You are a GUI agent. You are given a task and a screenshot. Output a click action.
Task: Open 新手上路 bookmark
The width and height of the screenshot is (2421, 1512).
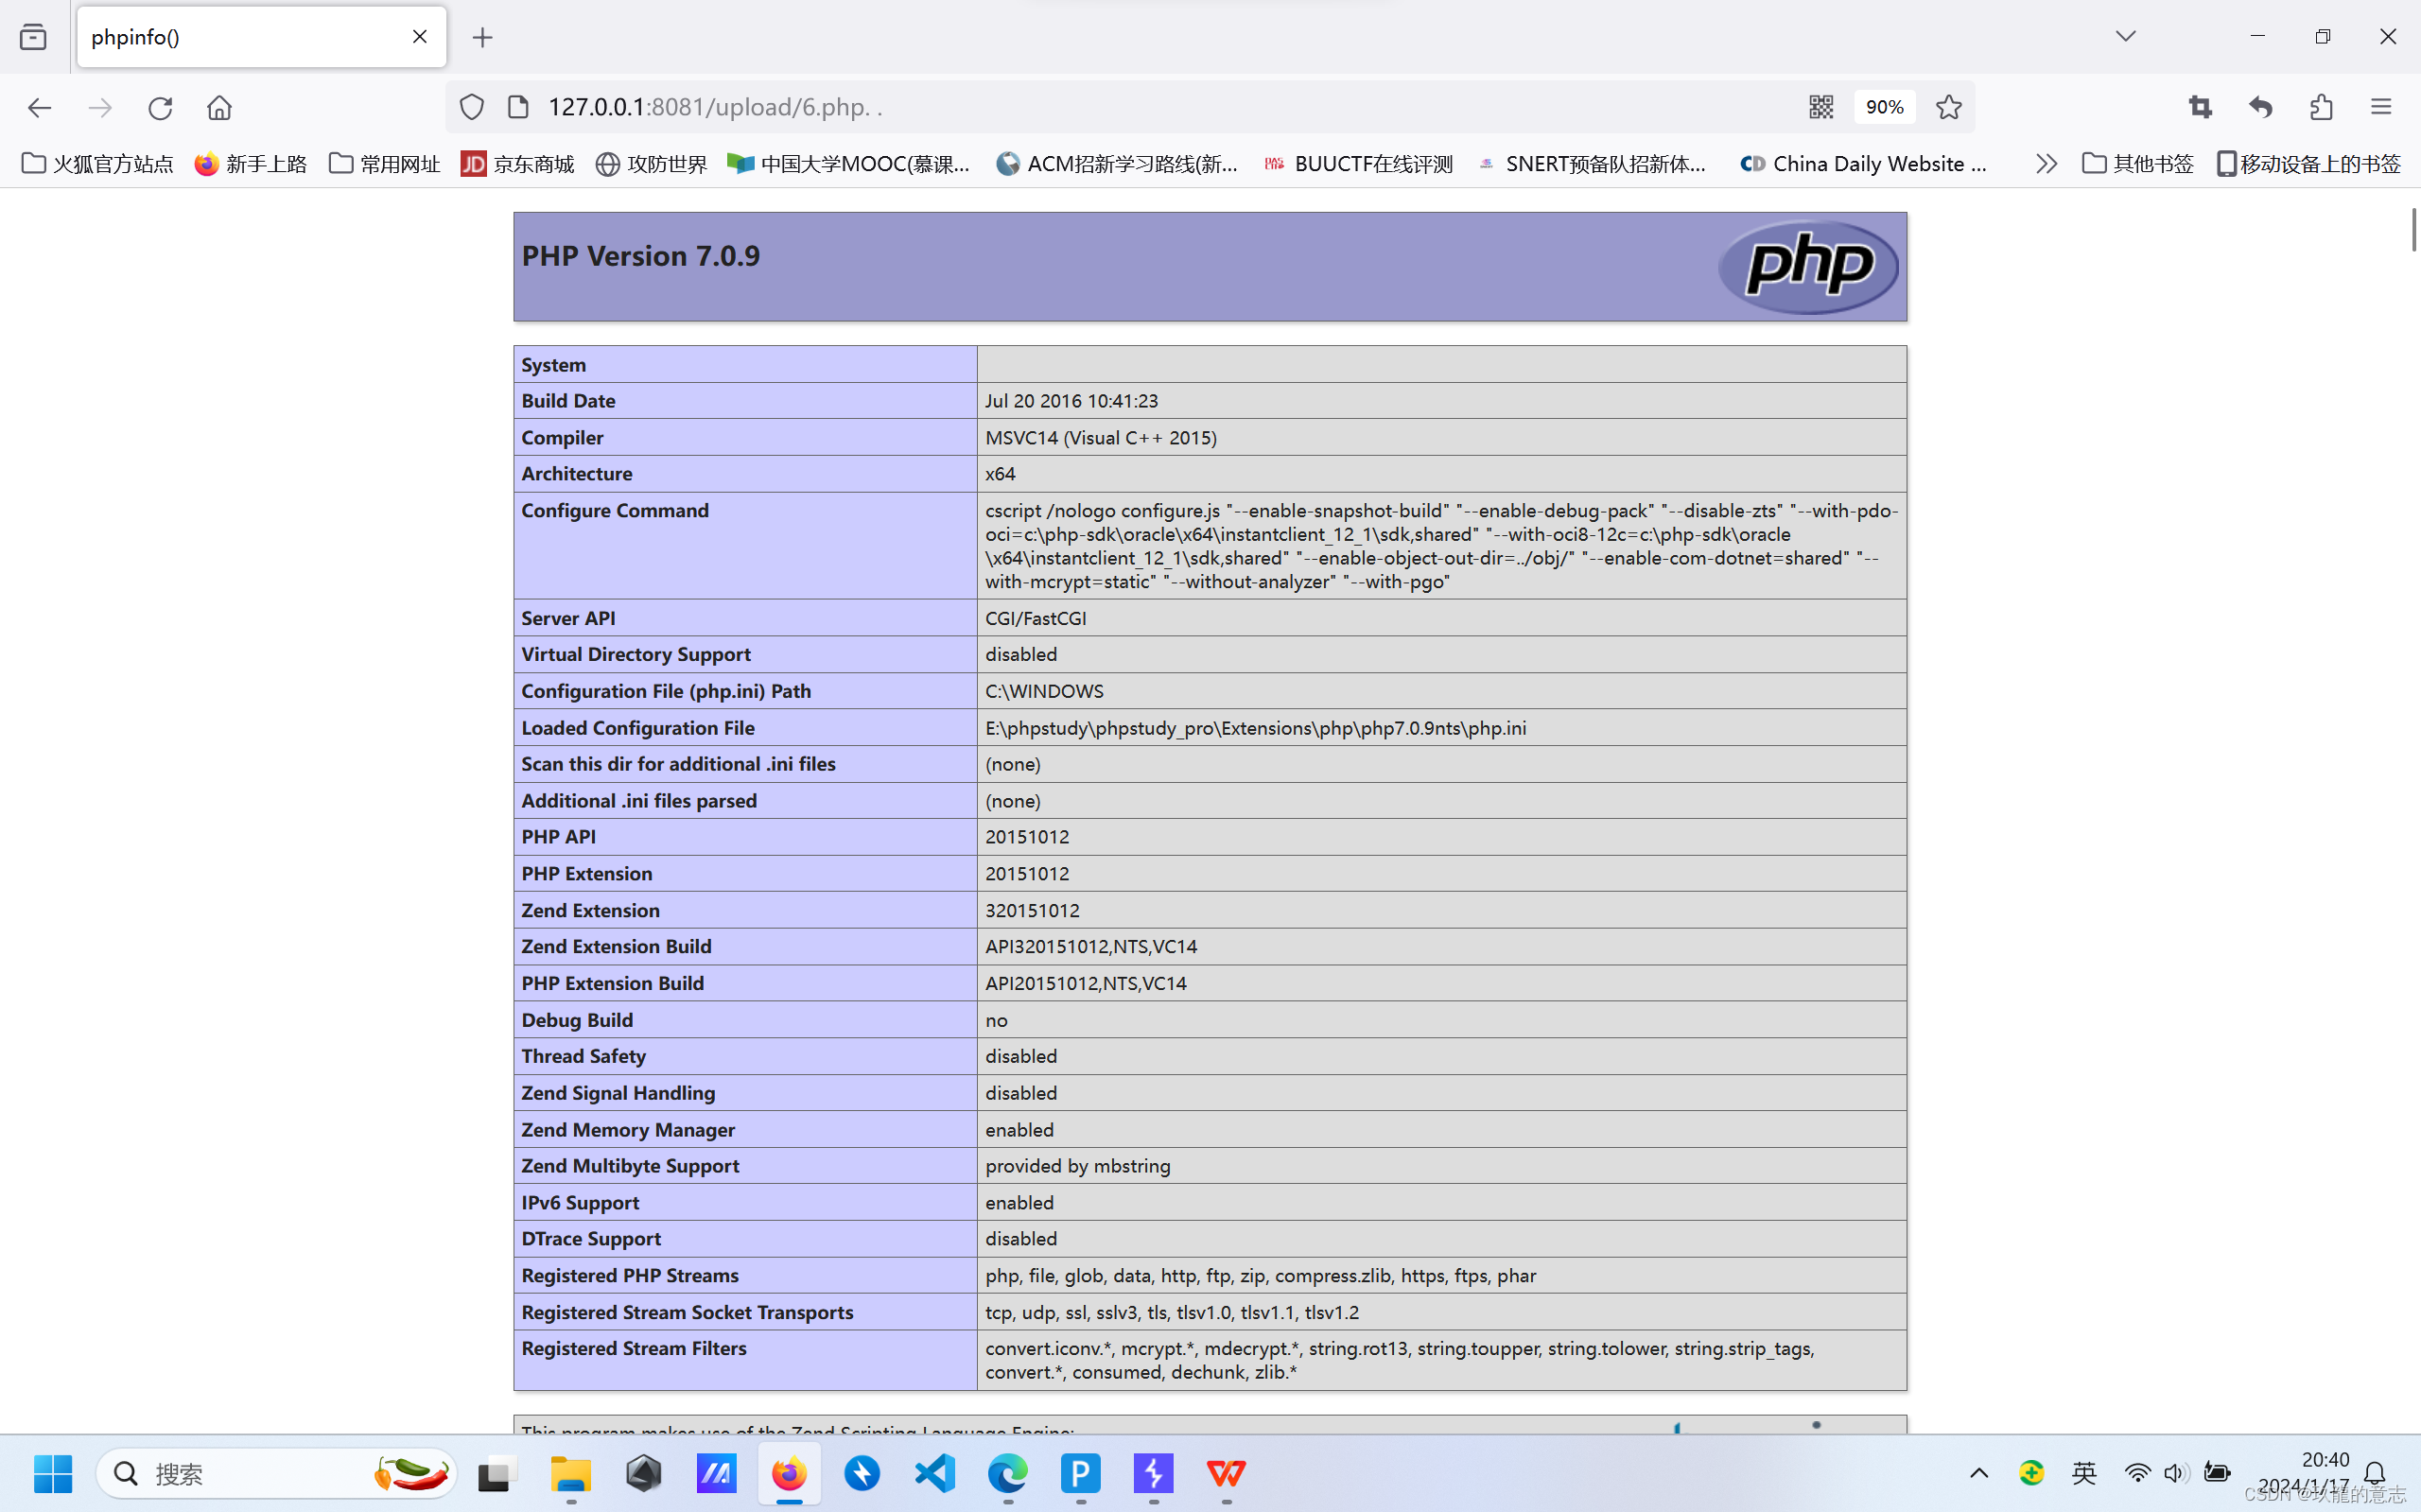click(x=250, y=163)
